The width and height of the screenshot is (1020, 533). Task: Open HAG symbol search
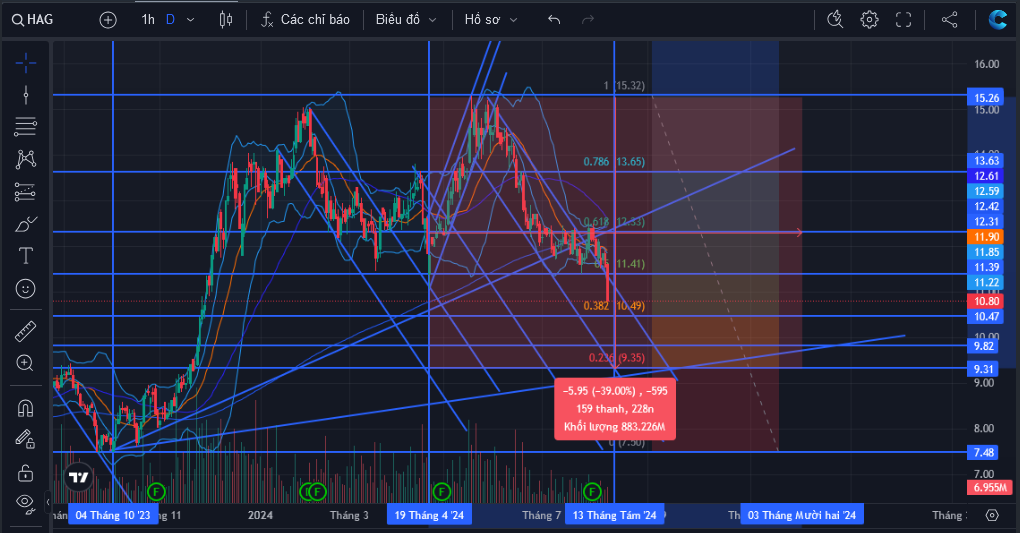pyautogui.click(x=33, y=20)
